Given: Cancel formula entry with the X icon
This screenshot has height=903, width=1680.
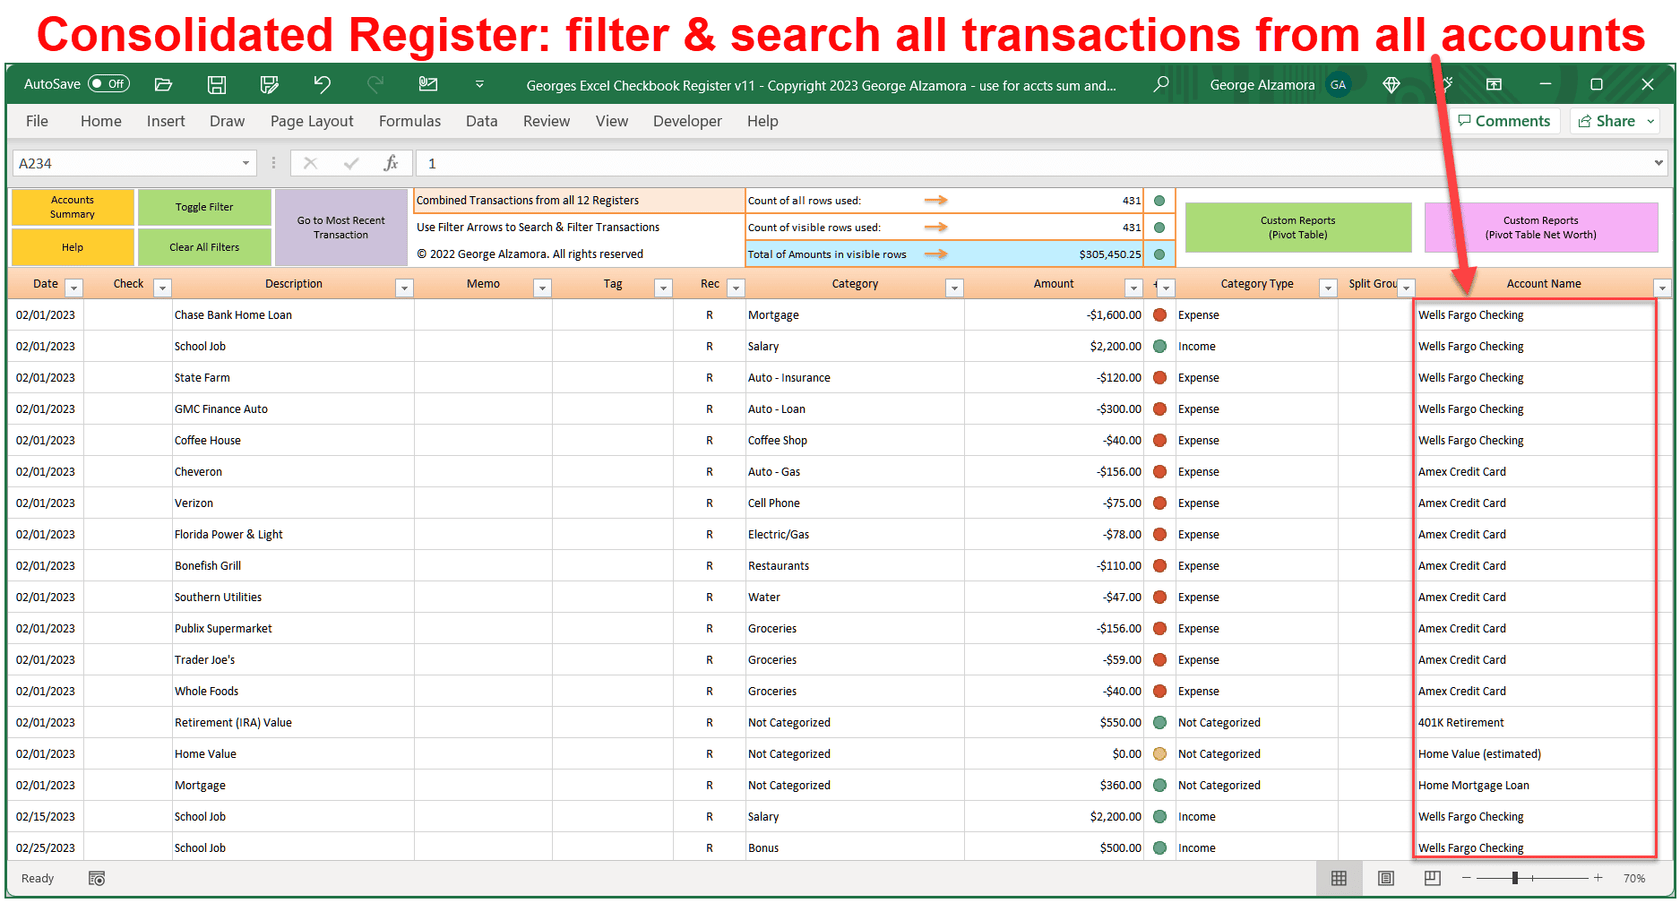Looking at the screenshot, I should coord(310,163).
